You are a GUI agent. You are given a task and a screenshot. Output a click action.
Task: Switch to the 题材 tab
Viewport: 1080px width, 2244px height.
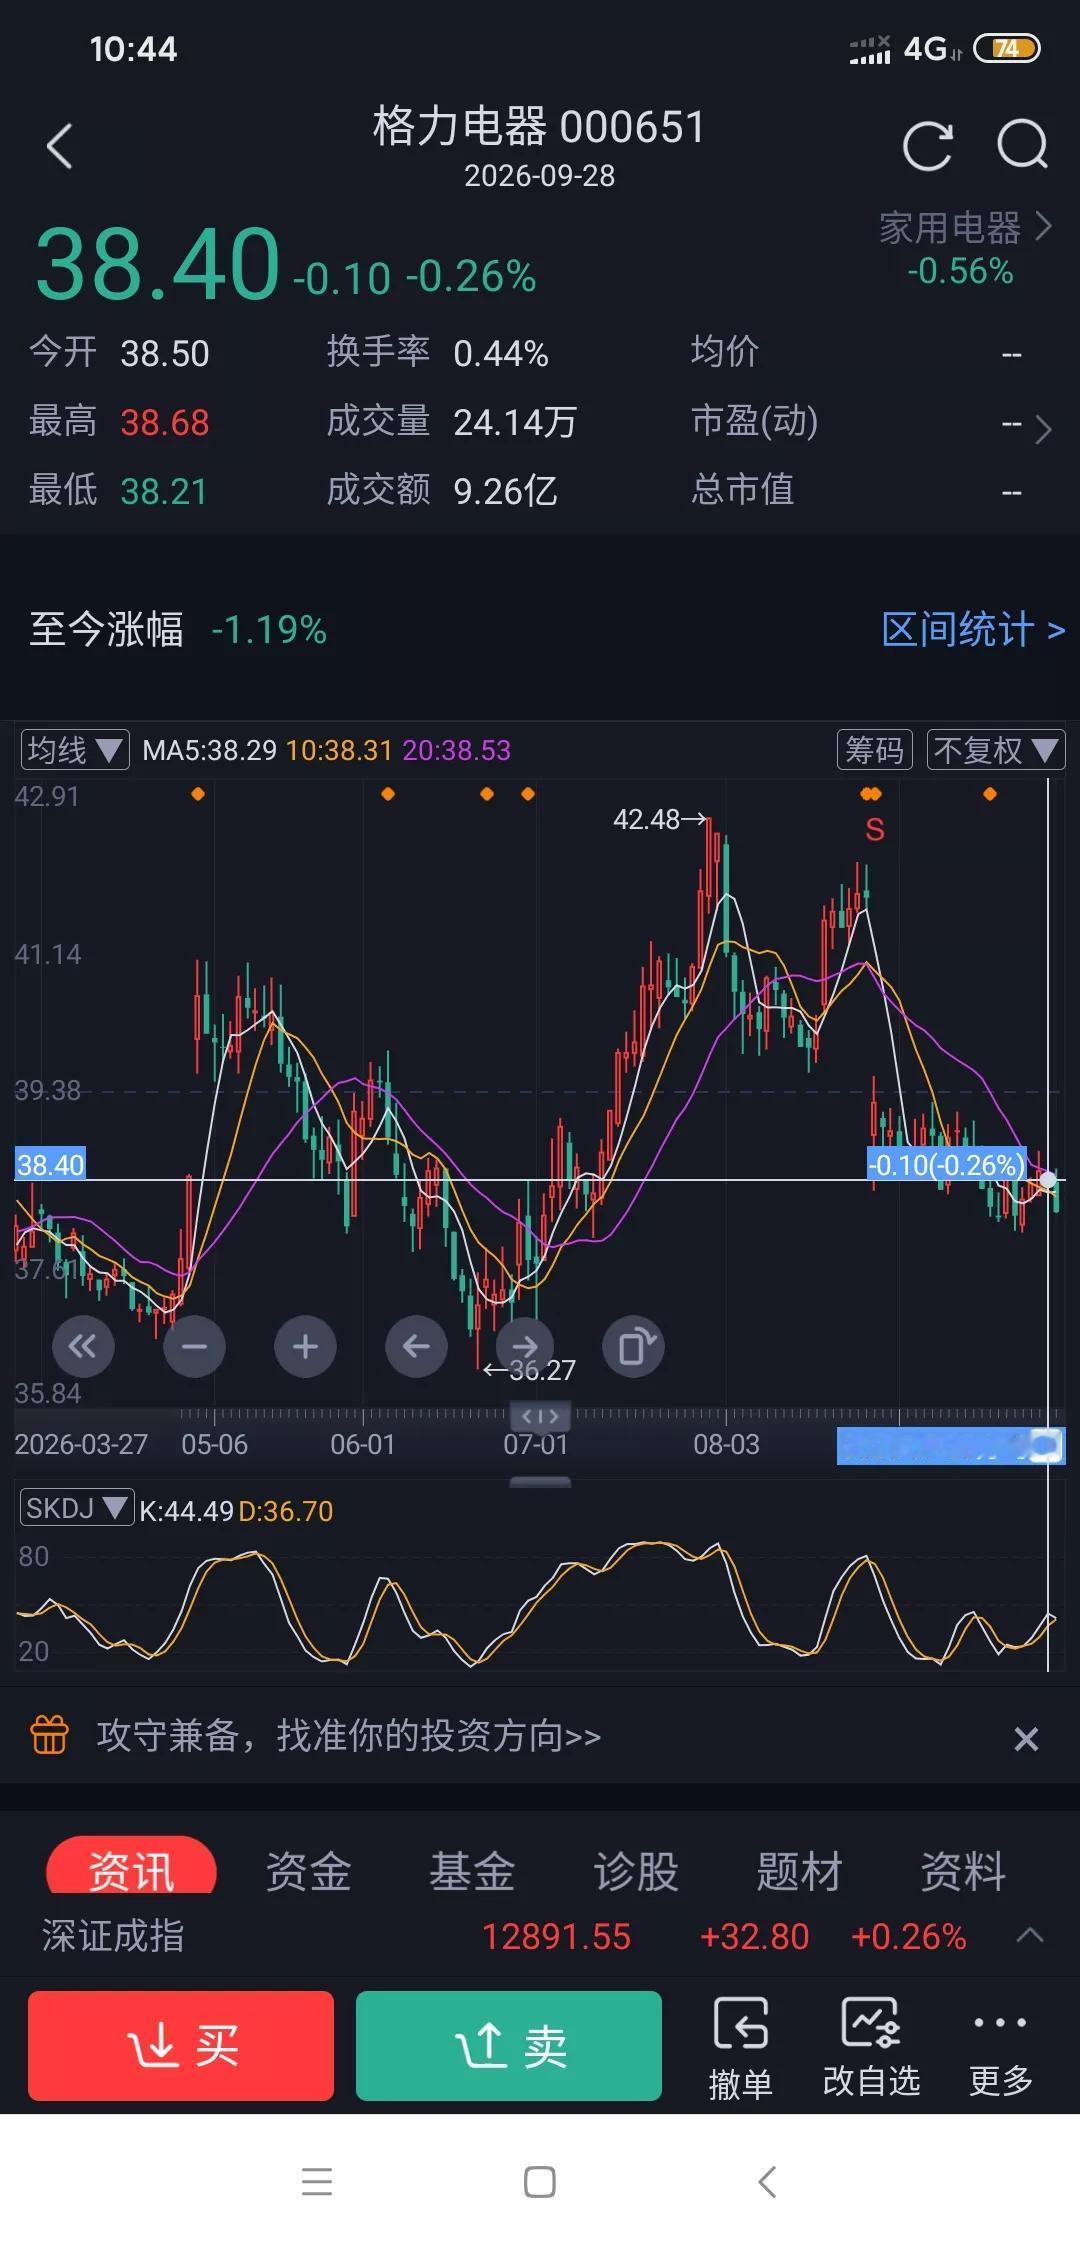[799, 1871]
